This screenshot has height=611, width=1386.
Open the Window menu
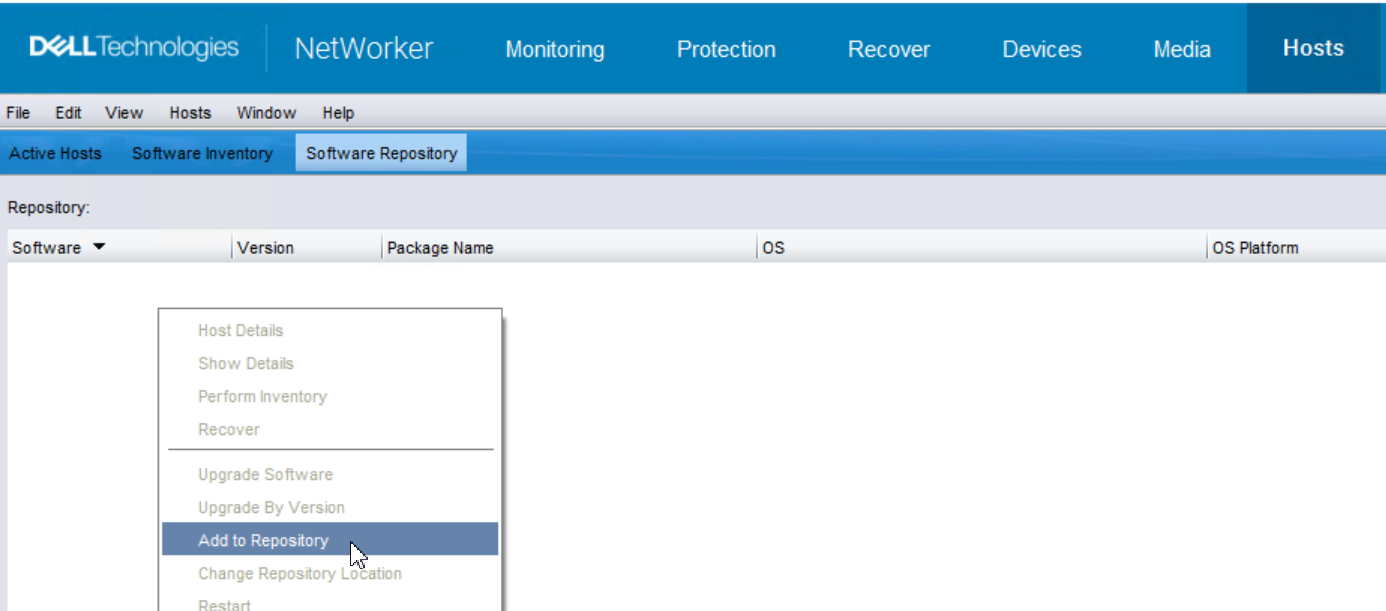coord(266,113)
